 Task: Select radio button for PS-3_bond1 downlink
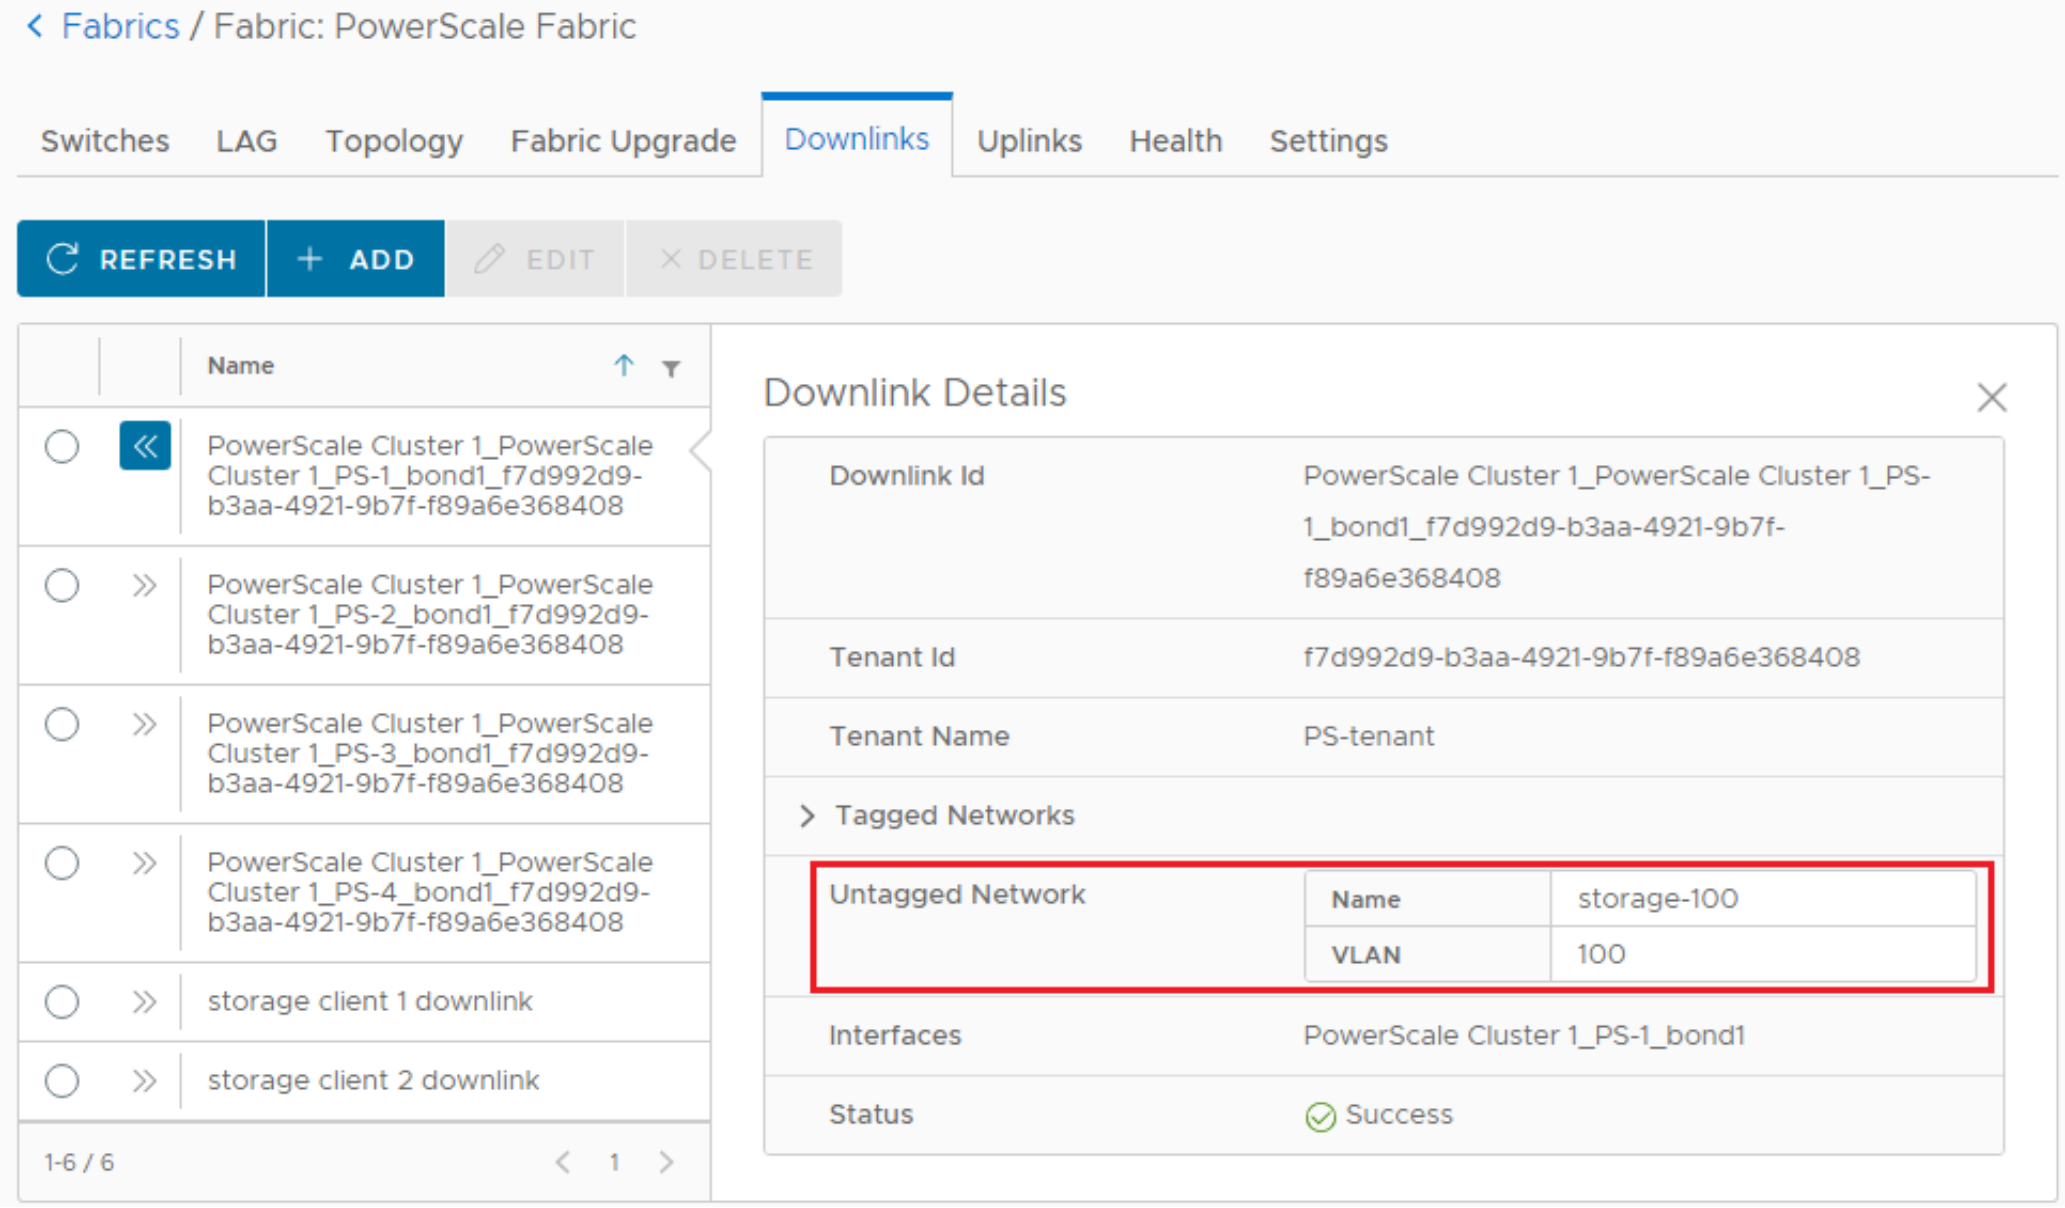[62, 724]
